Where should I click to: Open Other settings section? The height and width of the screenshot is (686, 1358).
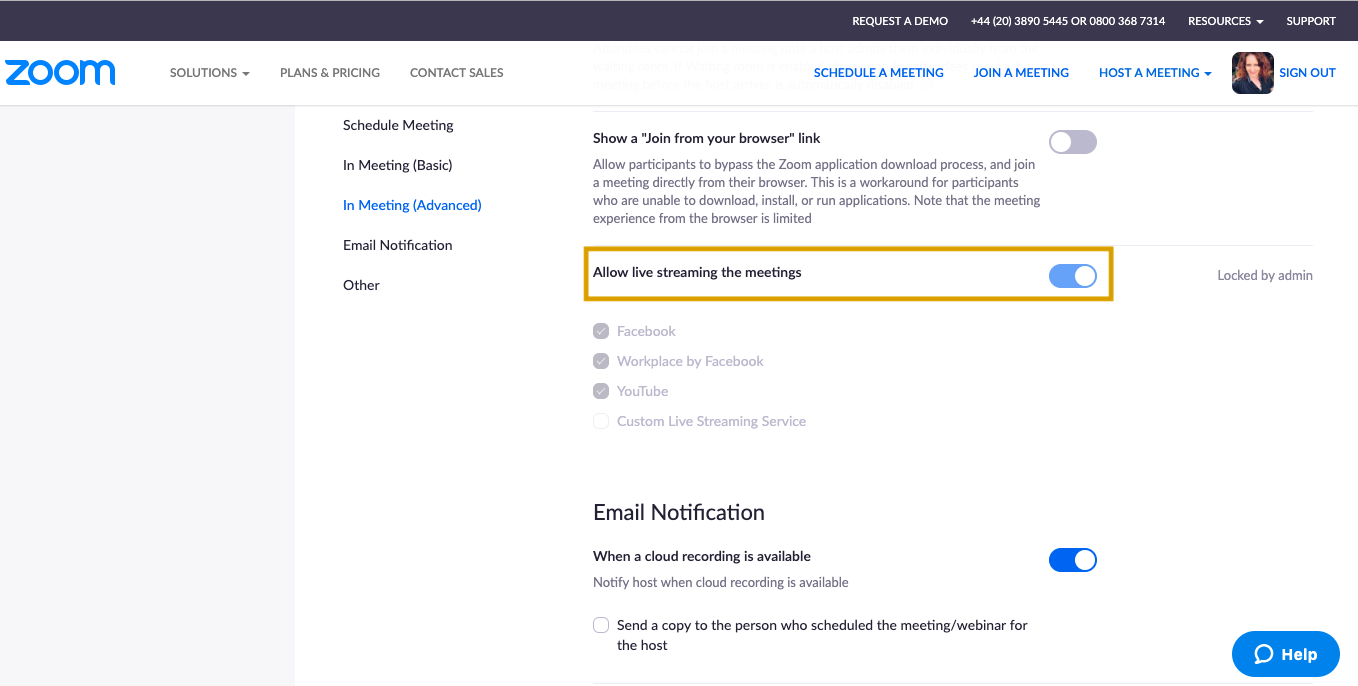coord(361,285)
